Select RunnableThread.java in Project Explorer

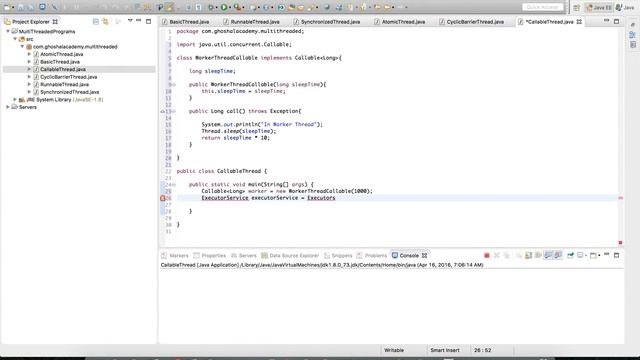click(64, 84)
